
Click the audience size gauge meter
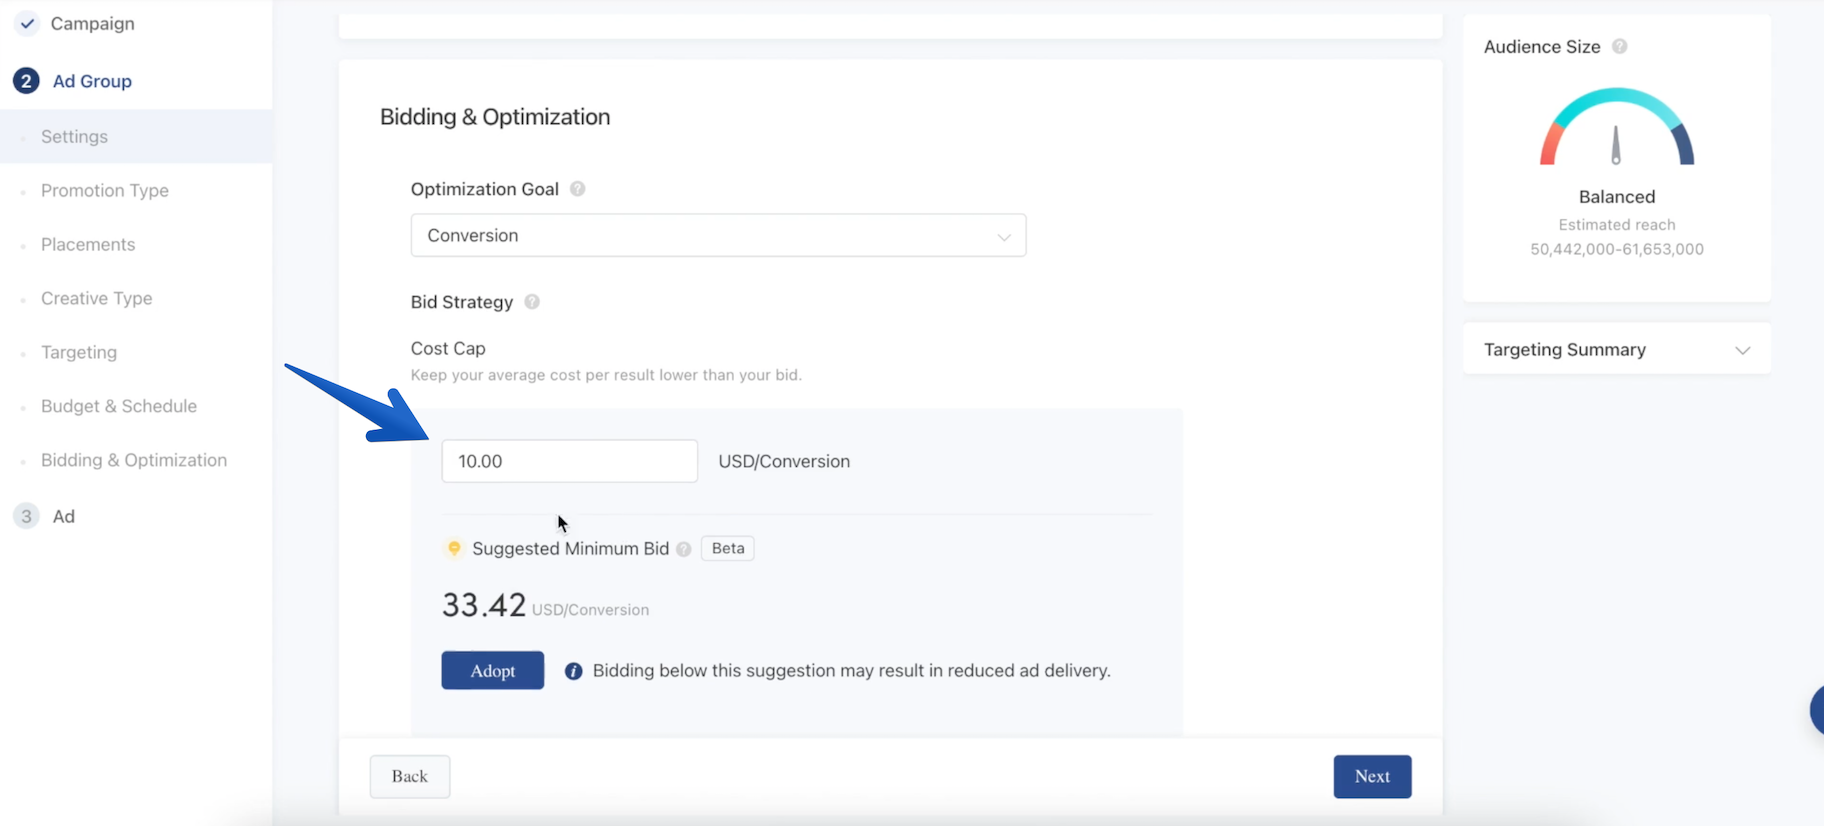(x=1616, y=129)
